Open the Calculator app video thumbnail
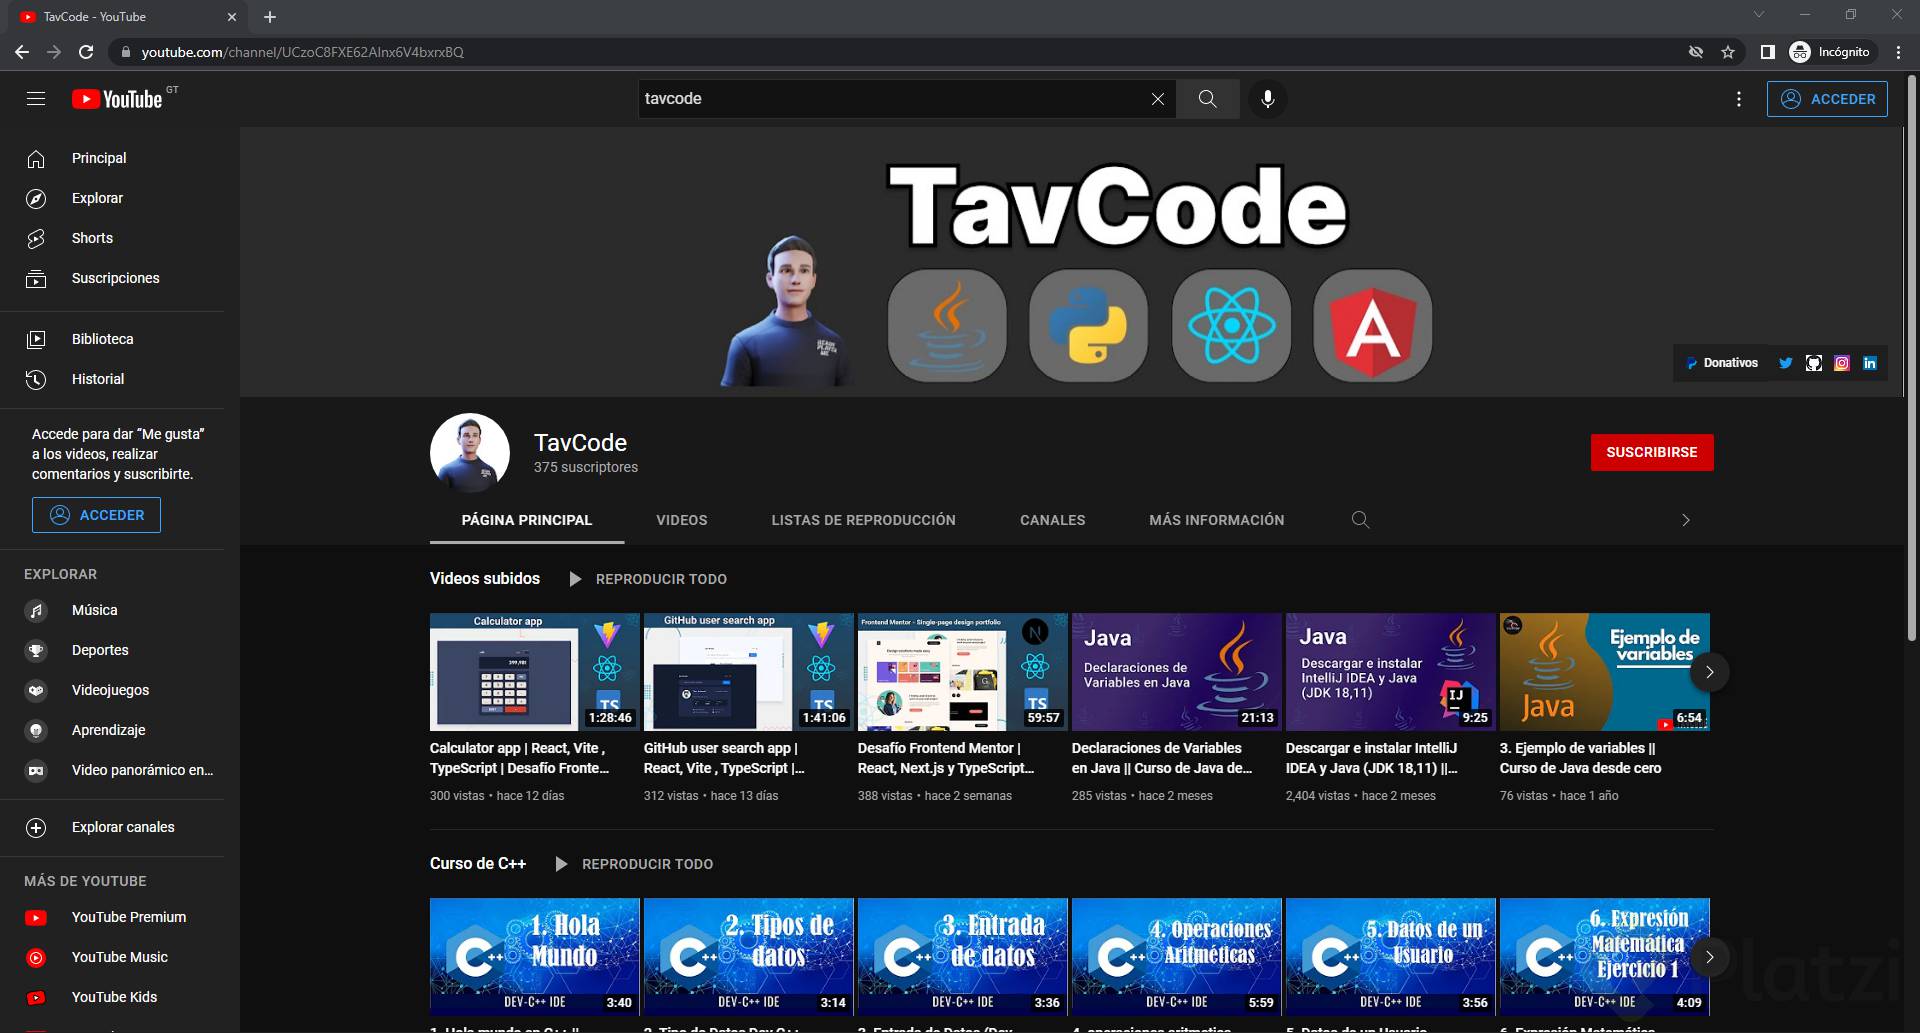 pos(535,672)
